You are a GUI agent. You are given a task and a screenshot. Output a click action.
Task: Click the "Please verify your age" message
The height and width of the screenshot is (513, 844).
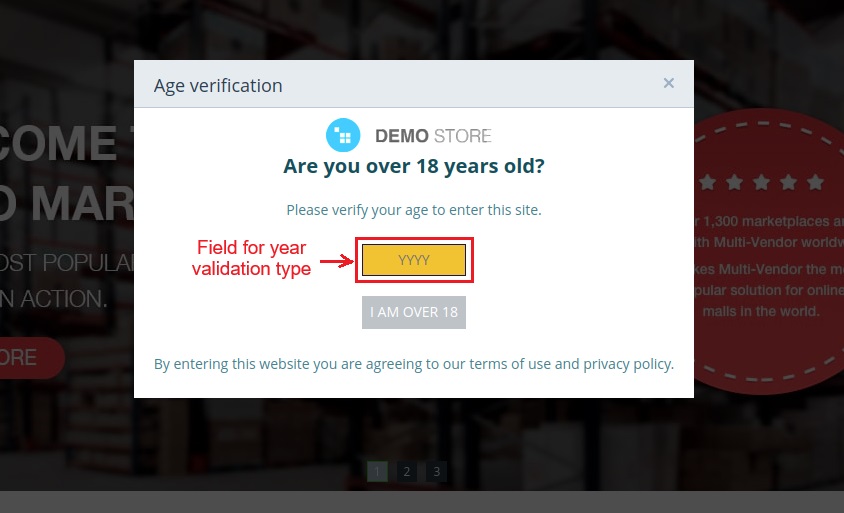coord(414,210)
